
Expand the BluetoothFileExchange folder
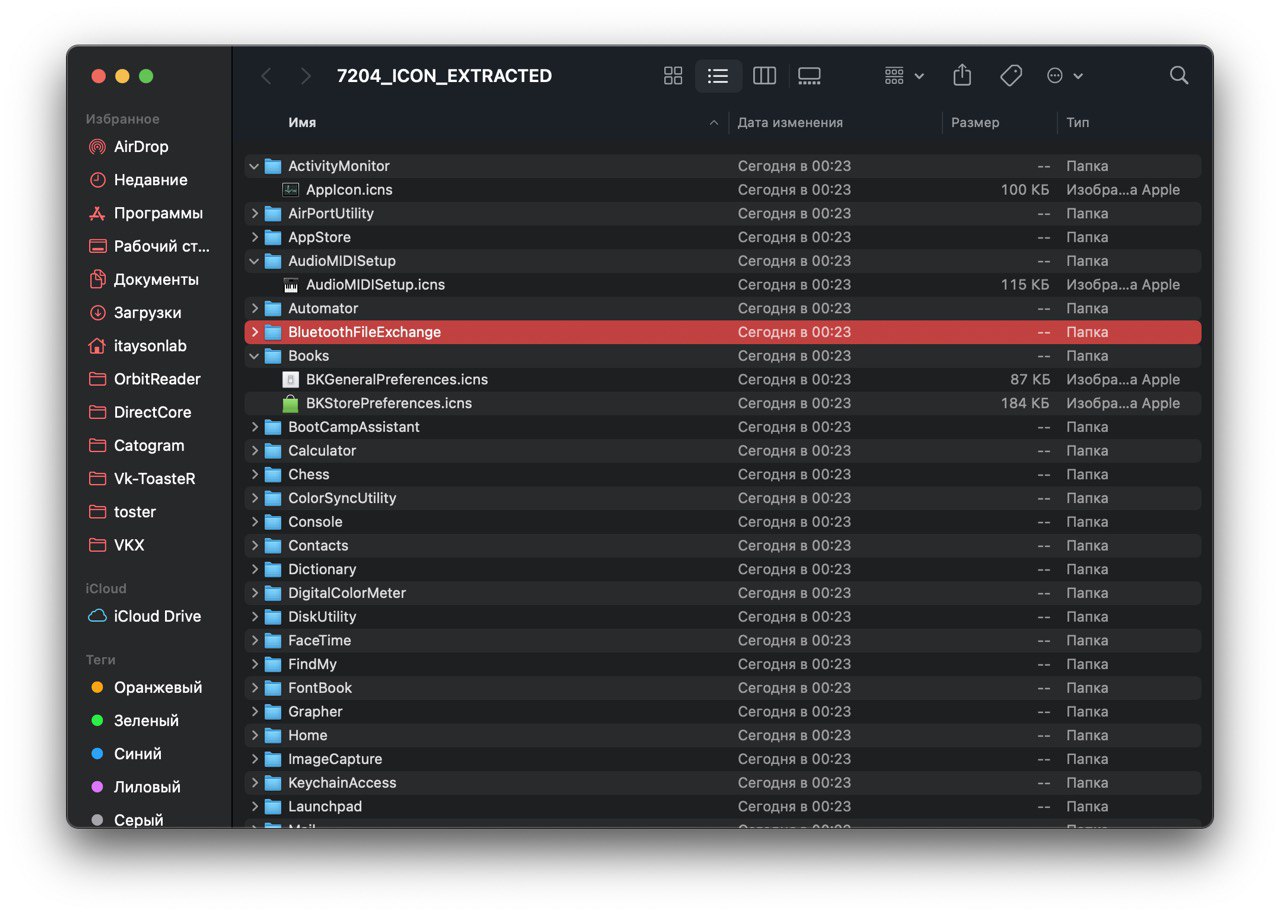[254, 332]
